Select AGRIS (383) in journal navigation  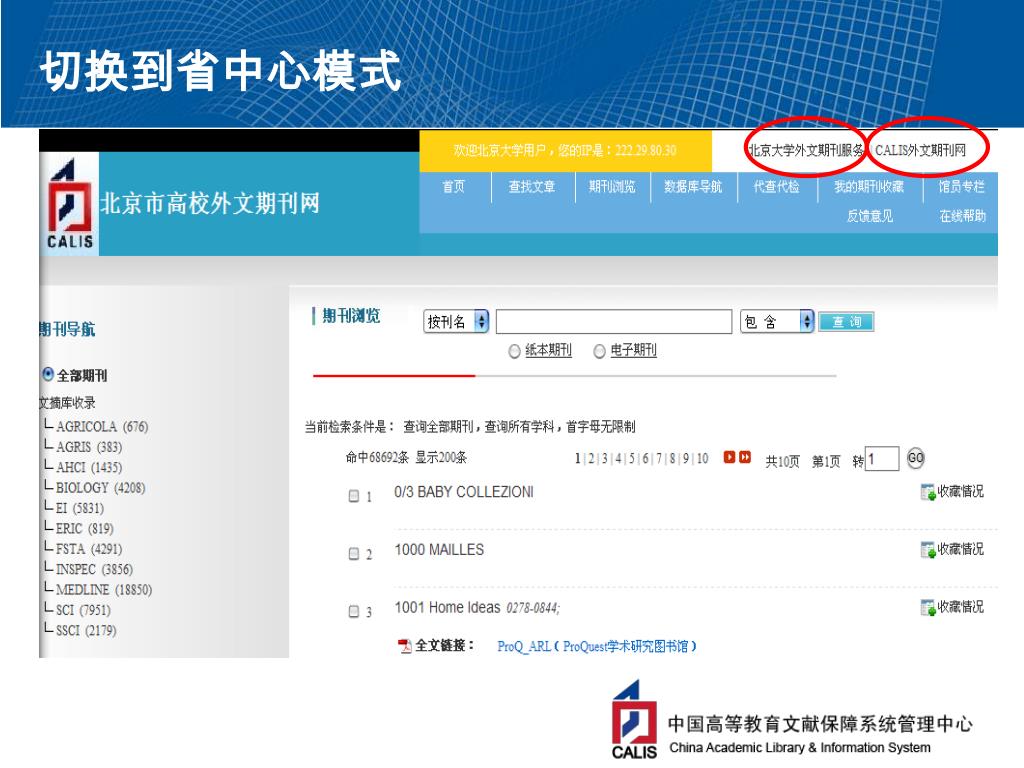89,447
